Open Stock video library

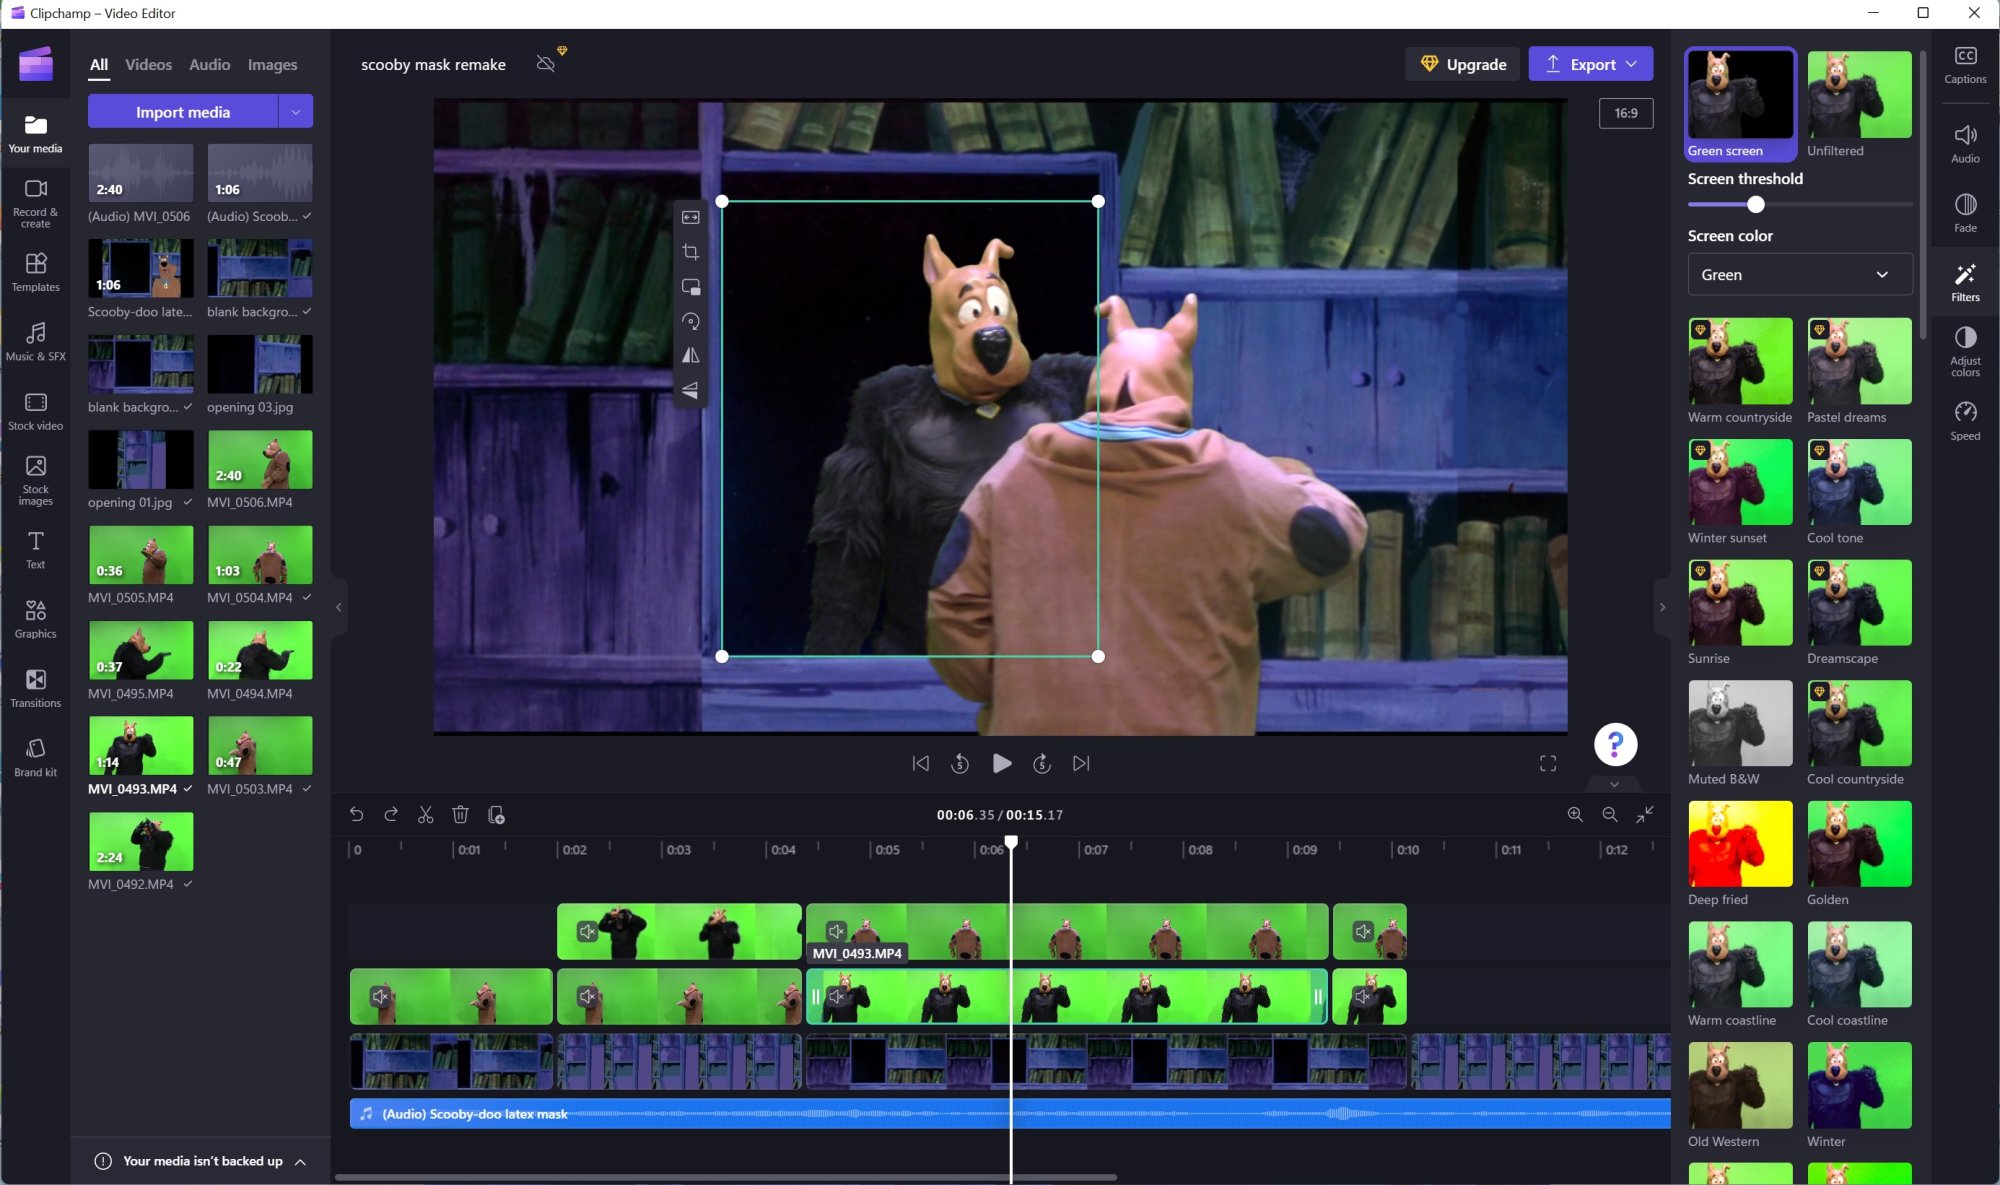tap(35, 411)
